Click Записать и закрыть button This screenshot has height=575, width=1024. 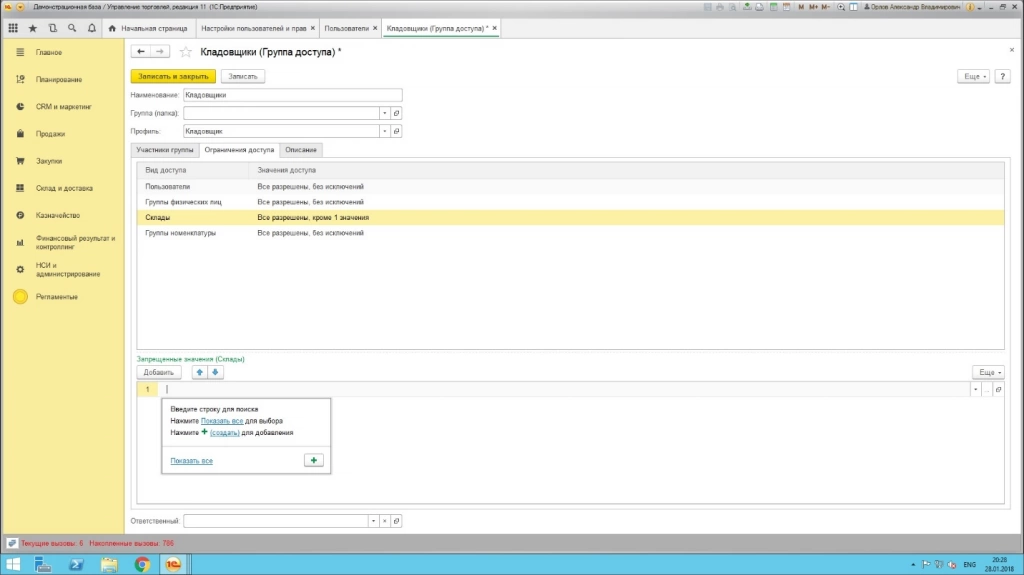pyautogui.click(x=173, y=76)
